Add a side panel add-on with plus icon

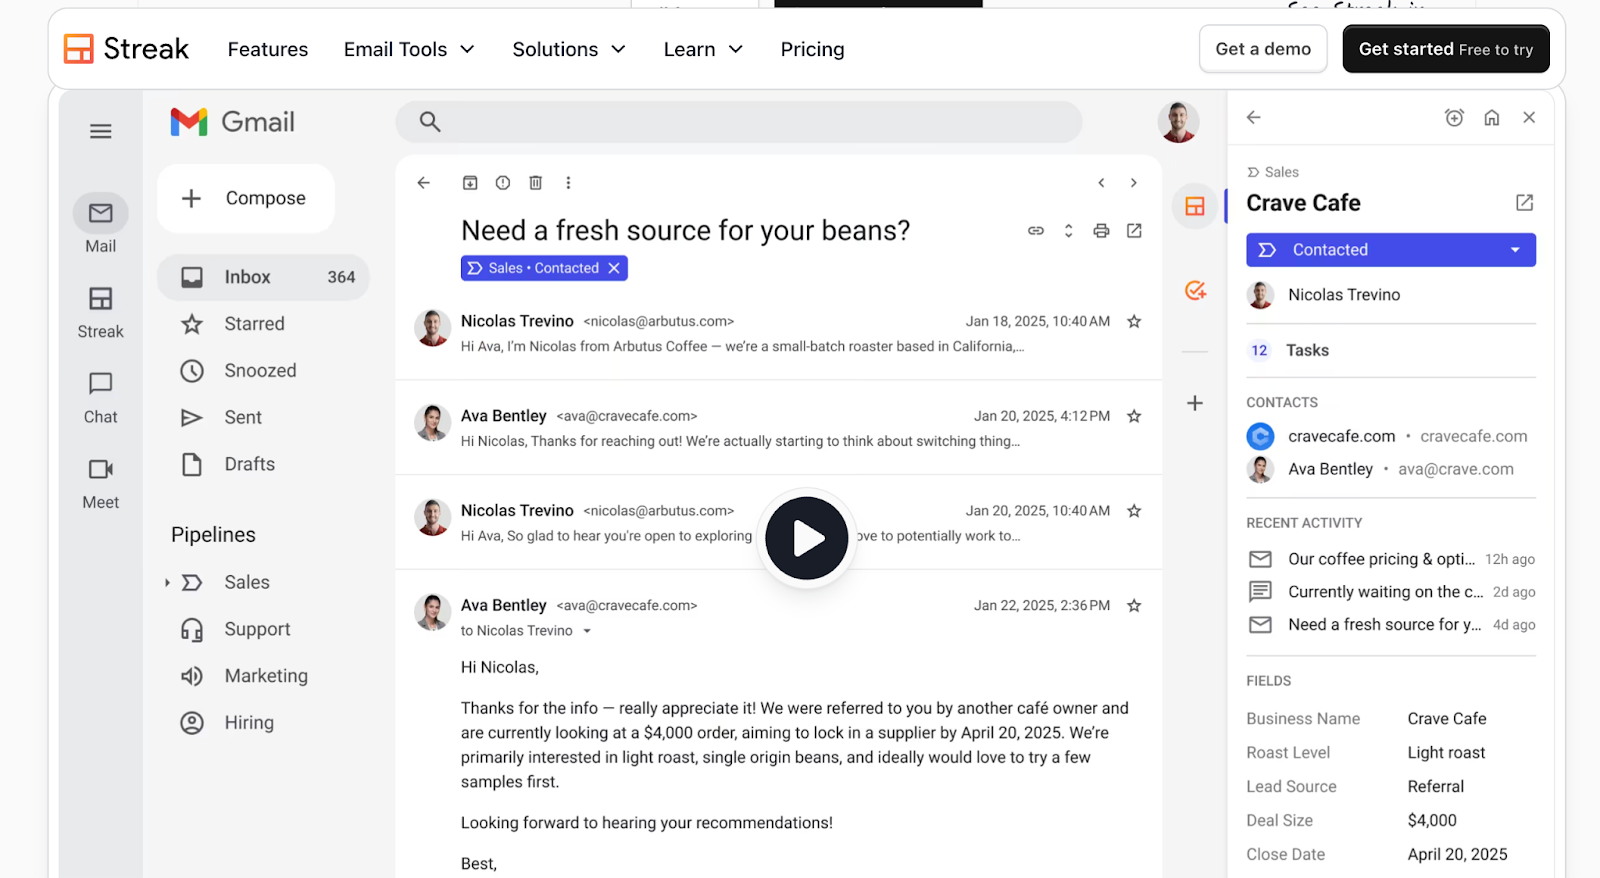tap(1195, 403)
